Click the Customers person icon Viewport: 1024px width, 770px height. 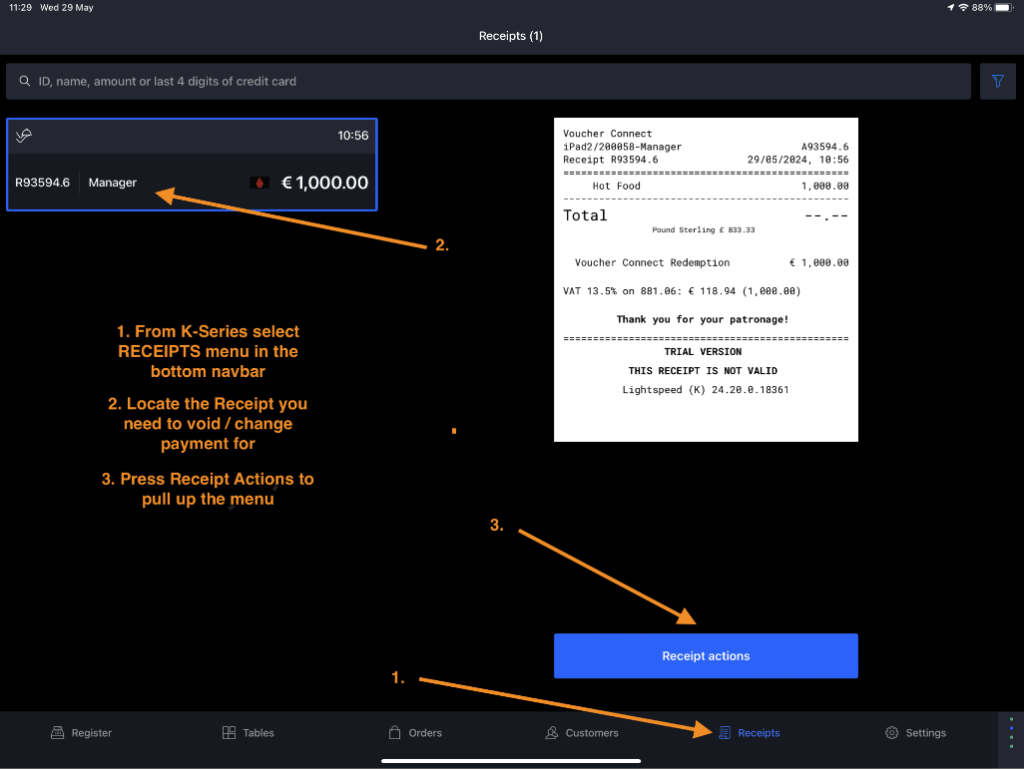[x=552, y=733]
